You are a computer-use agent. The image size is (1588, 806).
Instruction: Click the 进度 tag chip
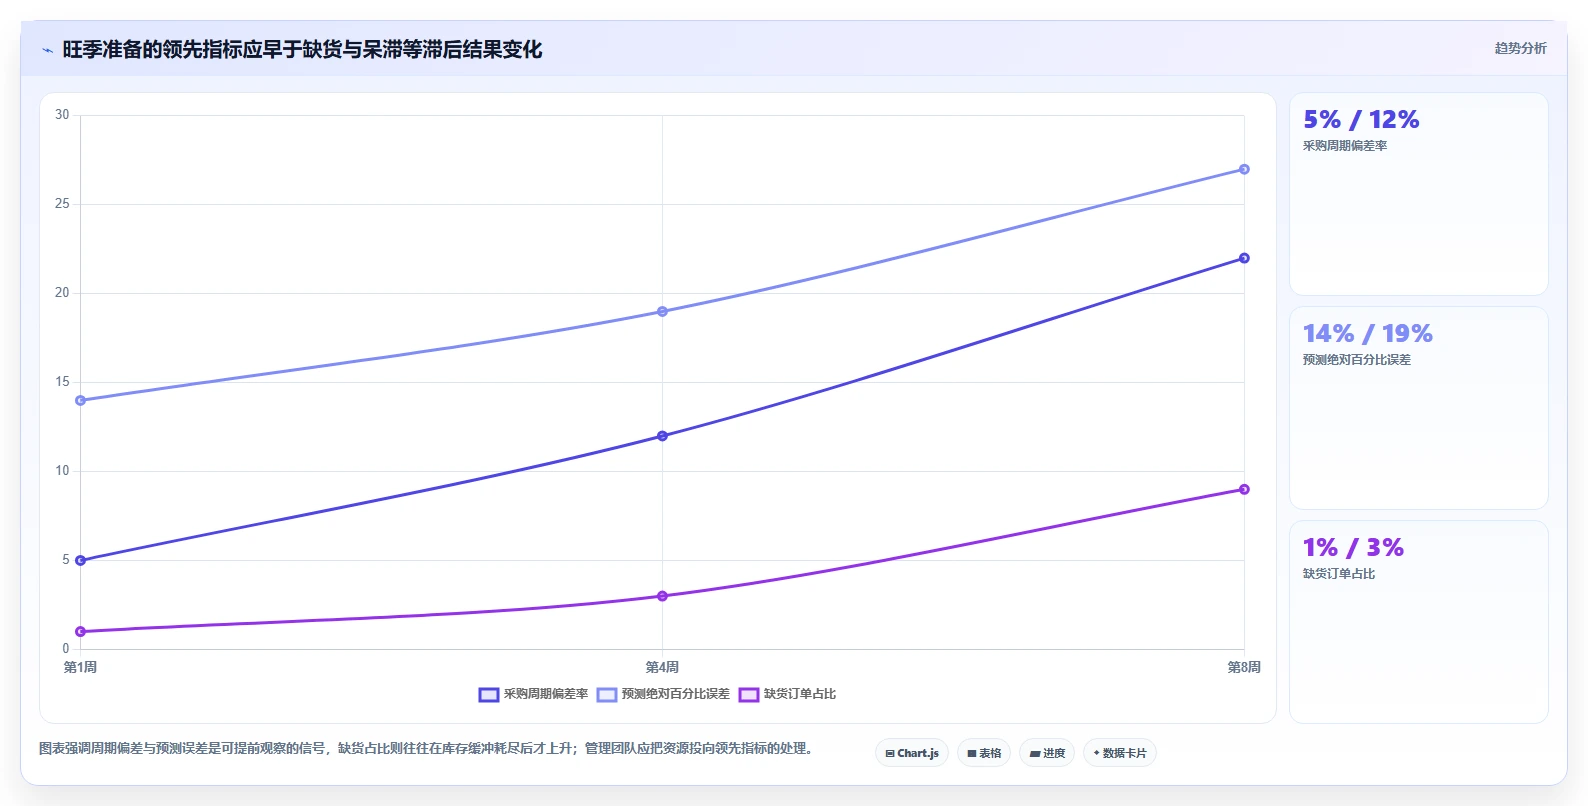click(x=1047, y=753)
